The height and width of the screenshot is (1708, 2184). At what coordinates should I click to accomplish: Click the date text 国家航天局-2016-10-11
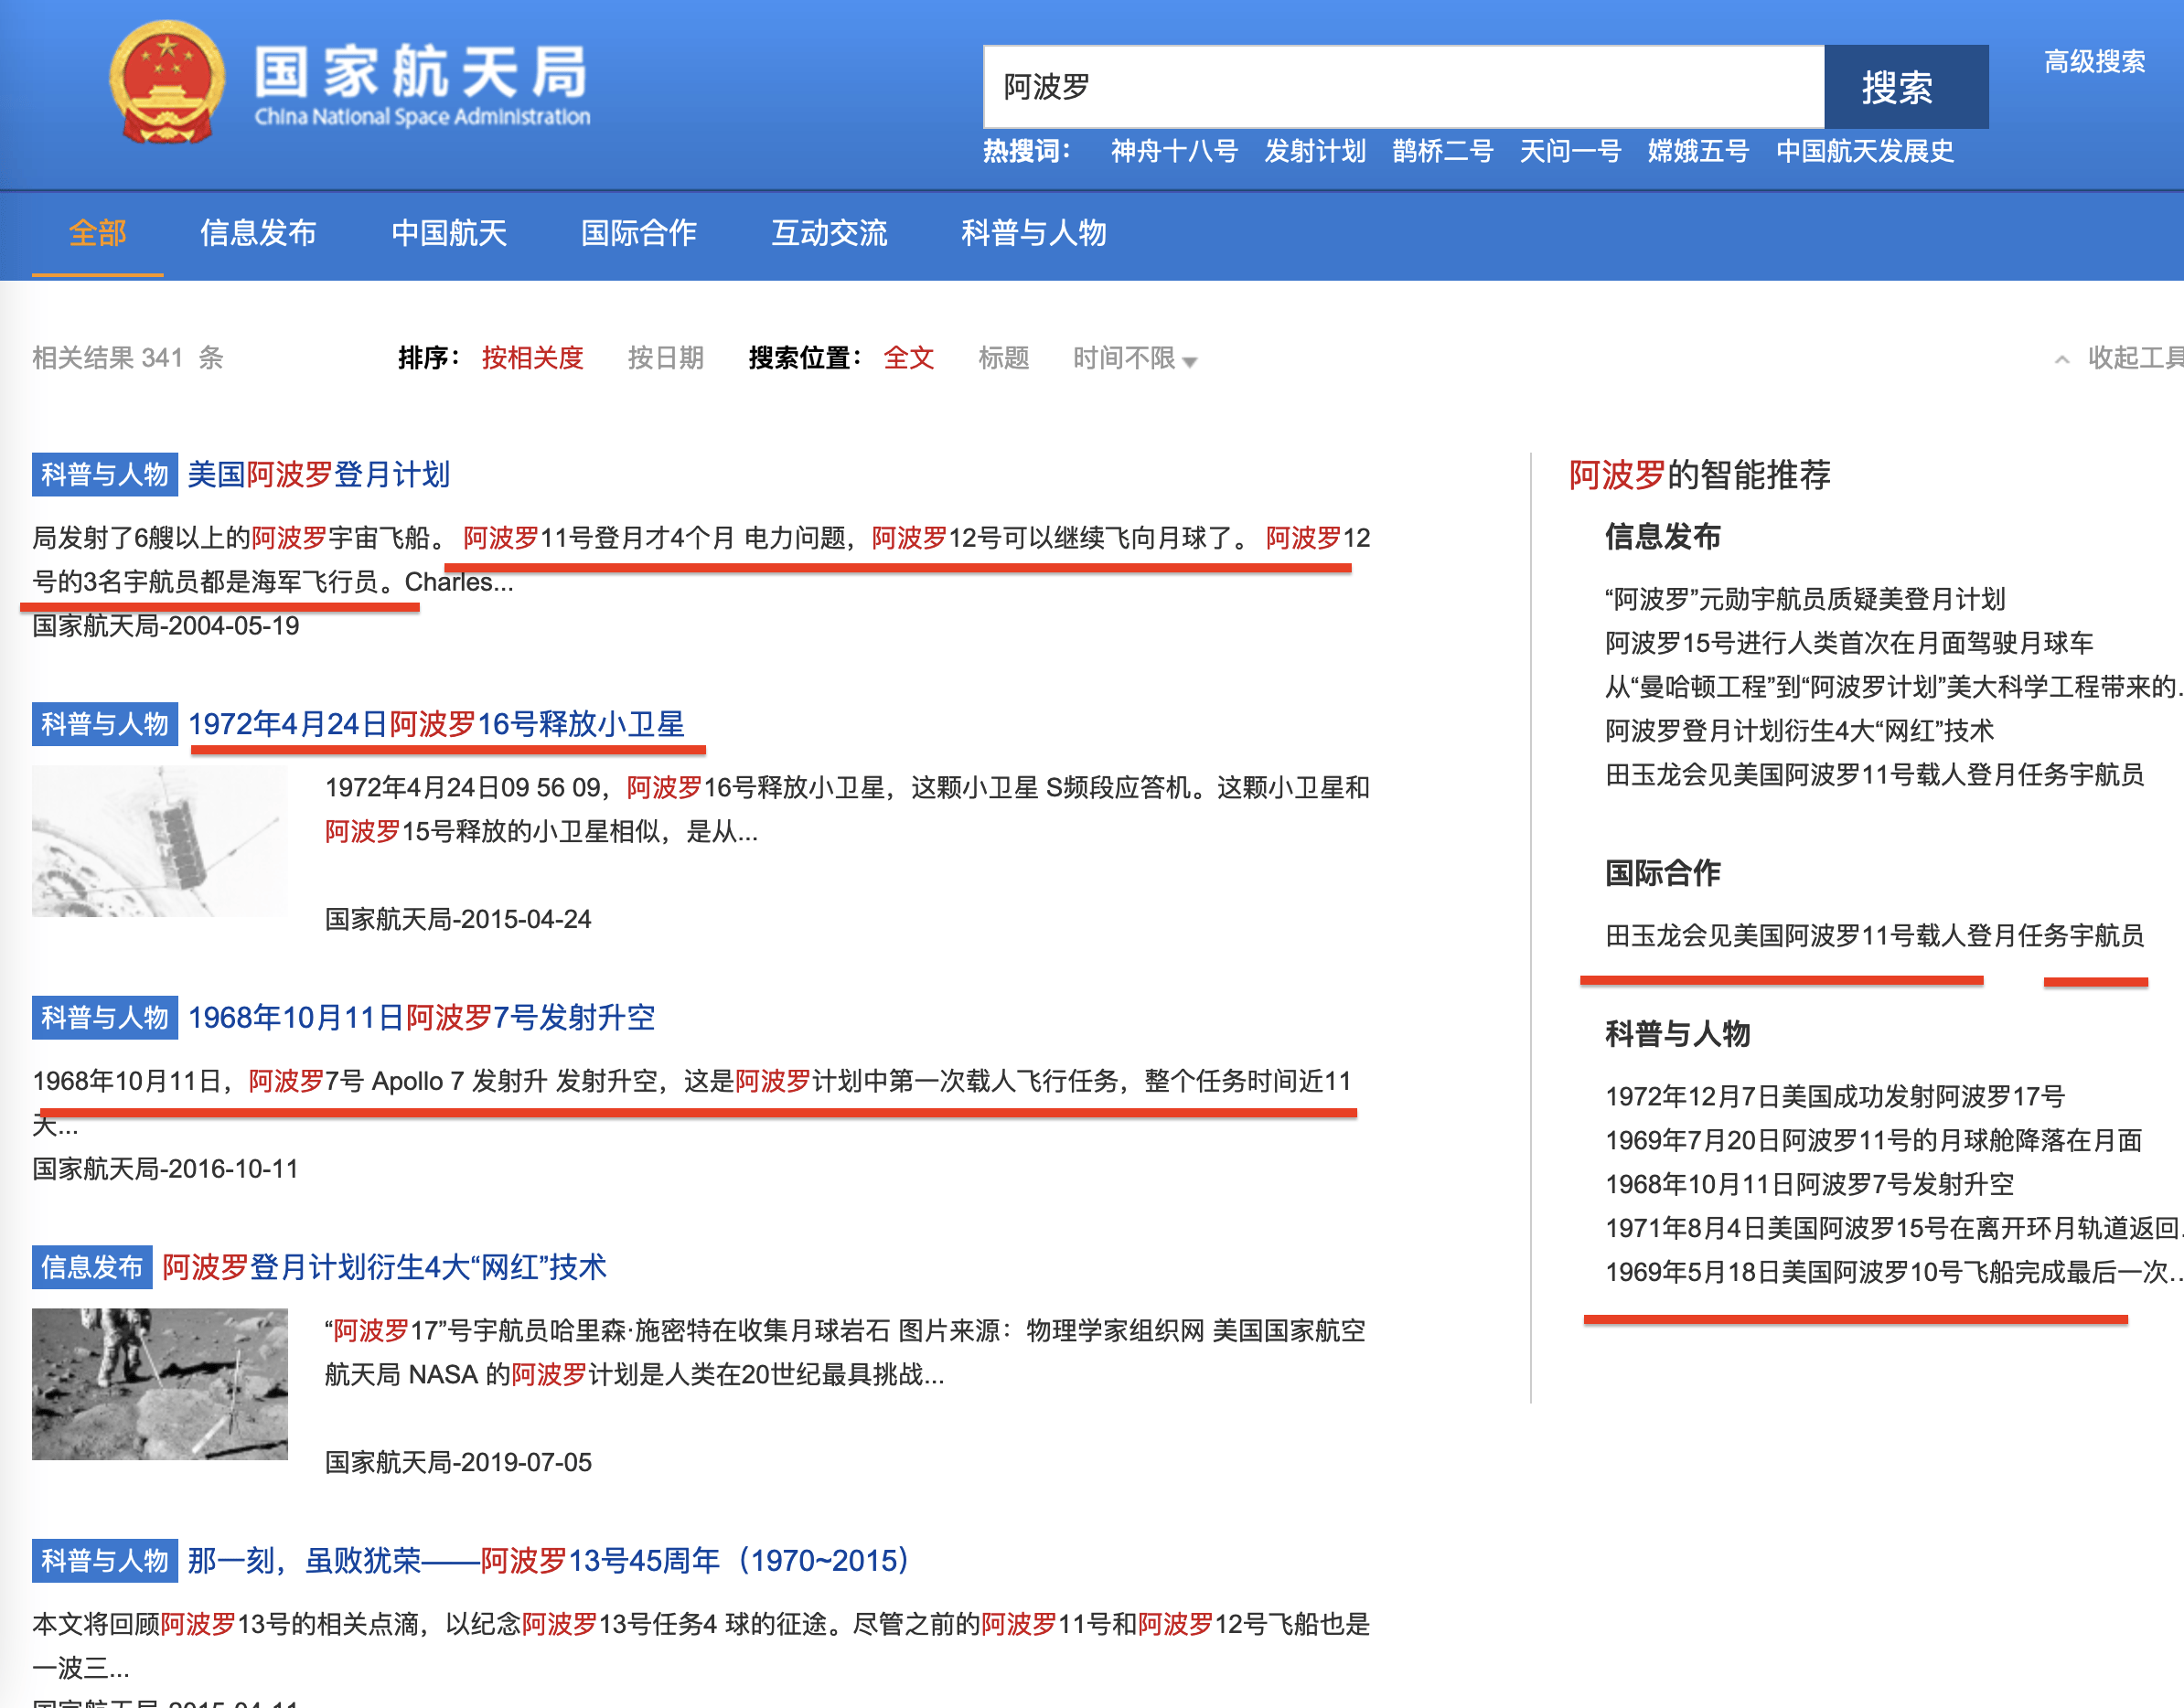point(166,1170)
